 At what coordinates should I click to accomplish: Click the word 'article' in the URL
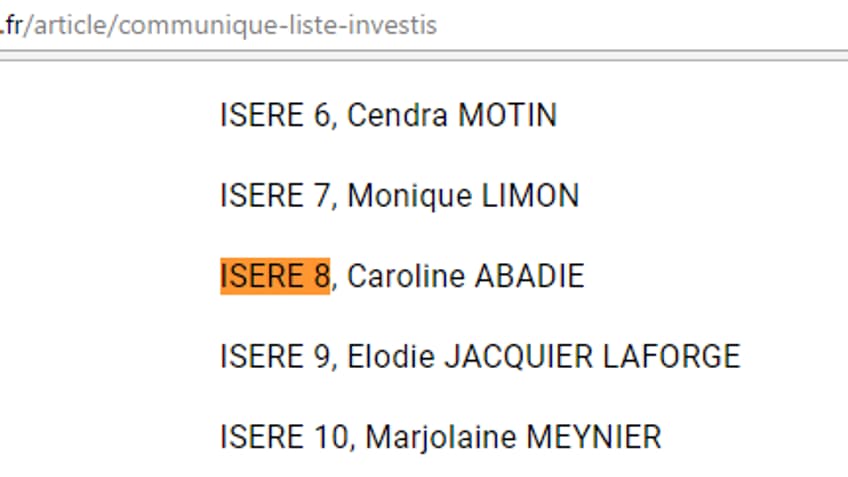click(x=70, y=25)
